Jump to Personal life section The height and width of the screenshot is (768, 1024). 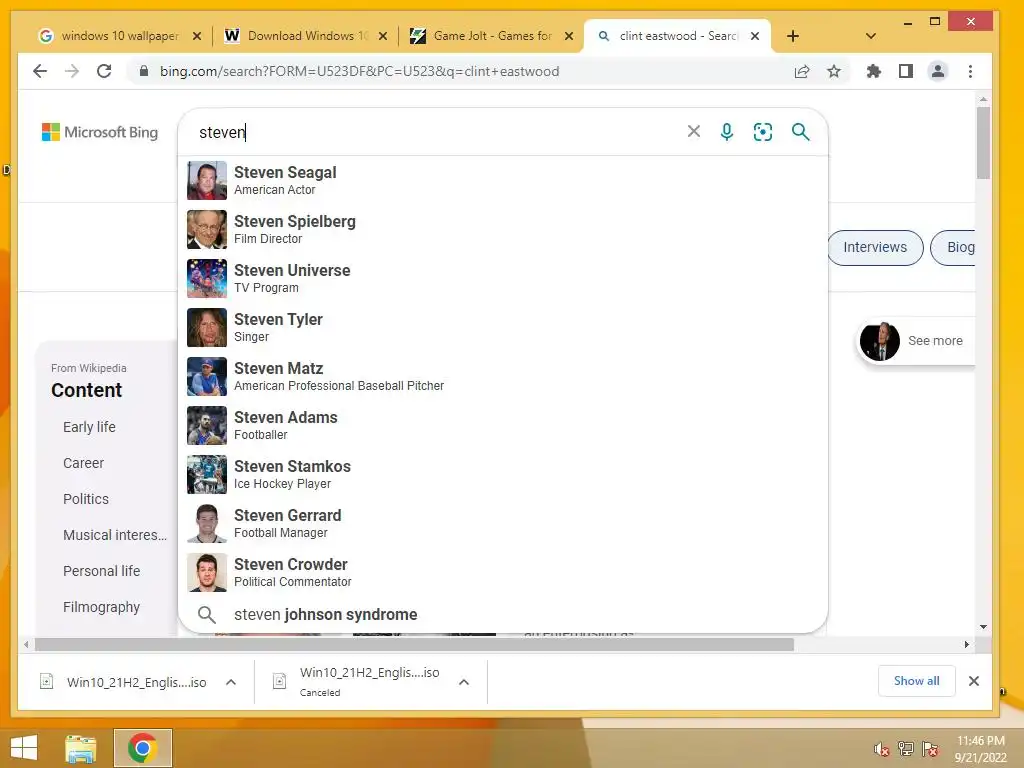click(102, 571)
